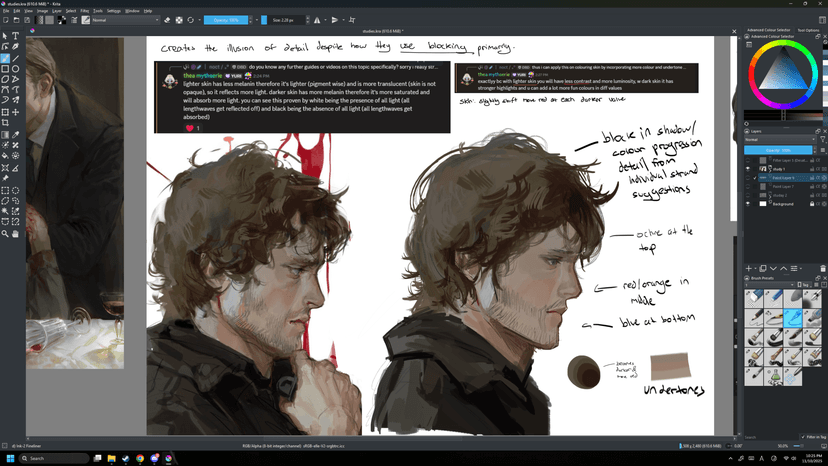Select the Rectangle shape tool

coord(5,69)
